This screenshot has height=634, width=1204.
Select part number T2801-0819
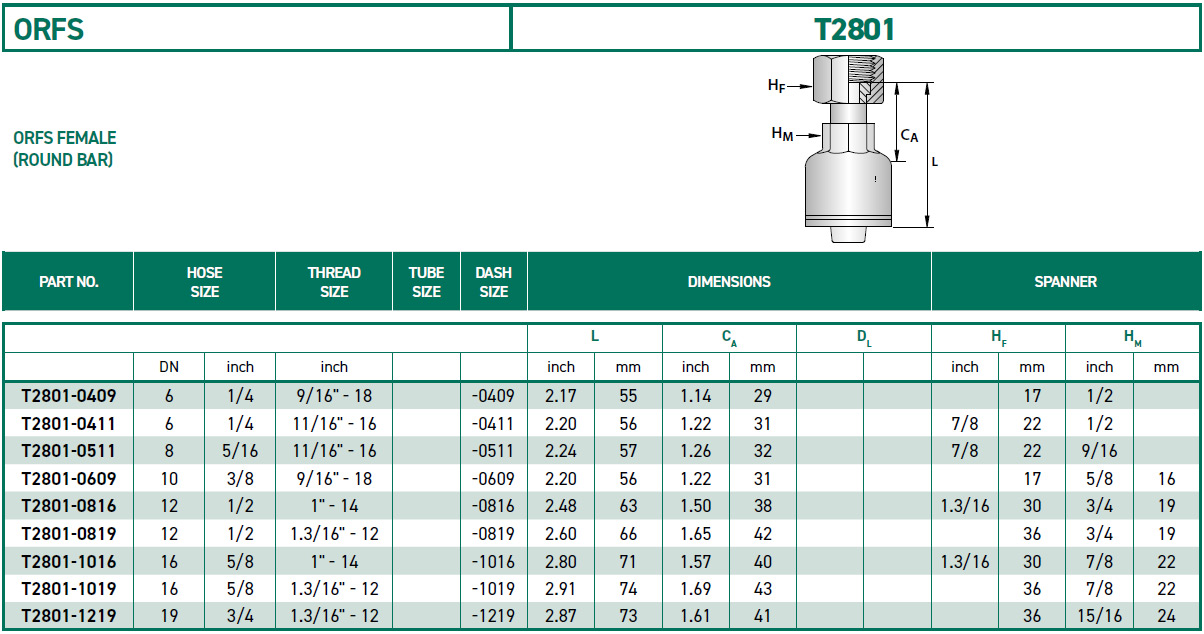click(68, 534)
